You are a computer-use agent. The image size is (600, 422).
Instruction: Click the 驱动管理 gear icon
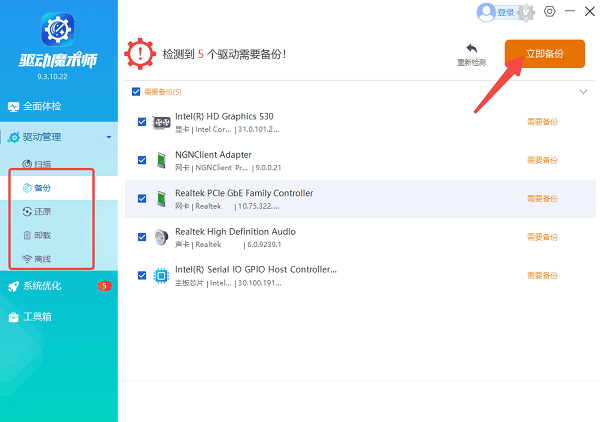tap(13, 137)
